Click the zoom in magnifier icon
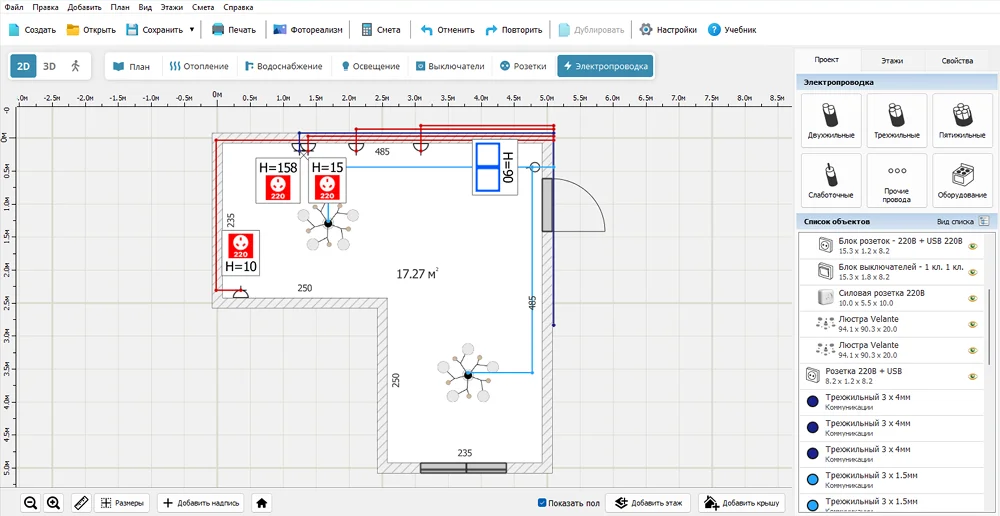This screenshot has width=1000, height=516. [54, 503]
